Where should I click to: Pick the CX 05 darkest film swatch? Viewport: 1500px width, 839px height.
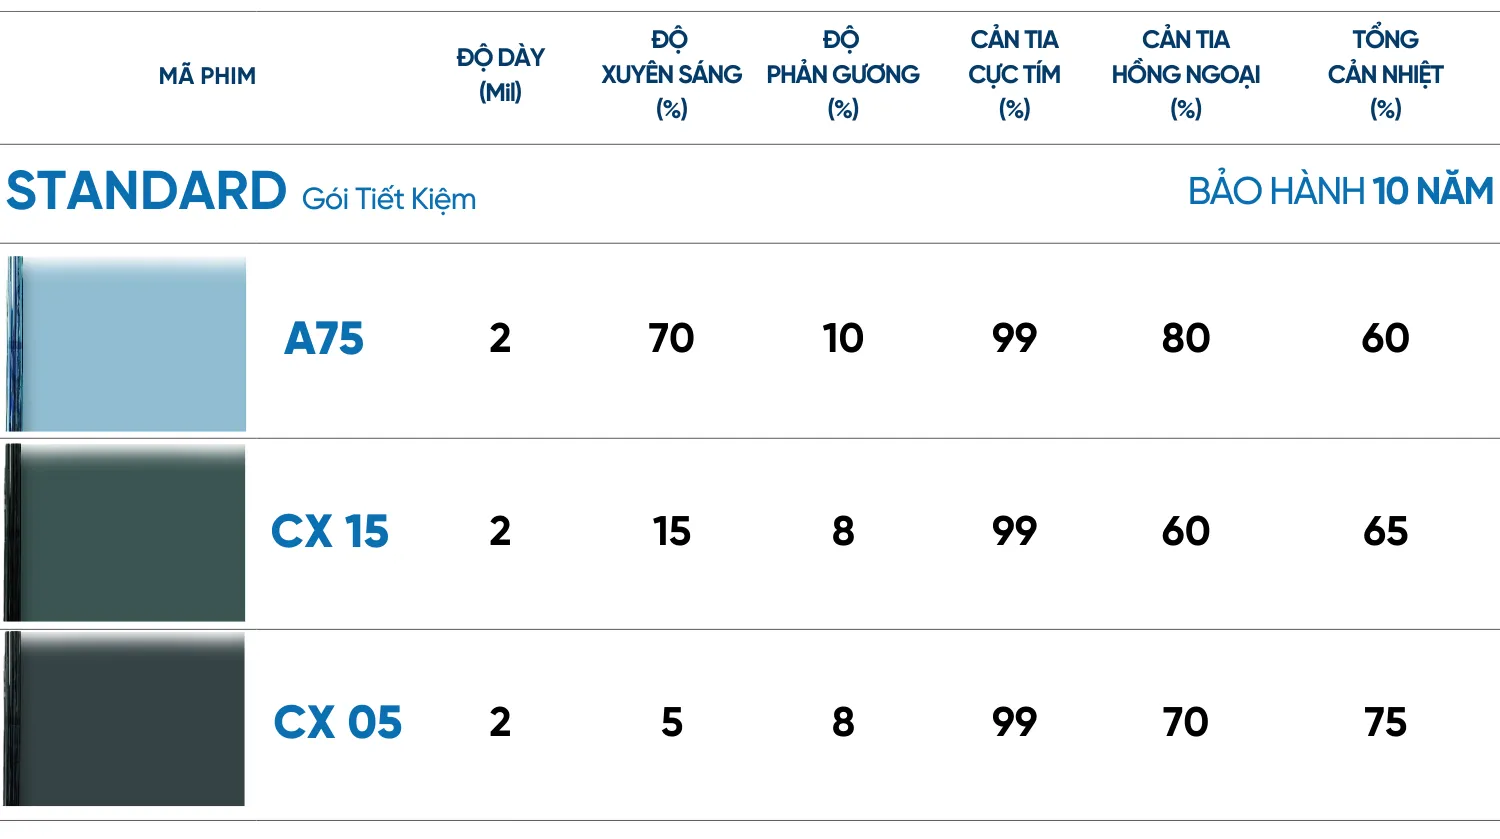[127, 720]
